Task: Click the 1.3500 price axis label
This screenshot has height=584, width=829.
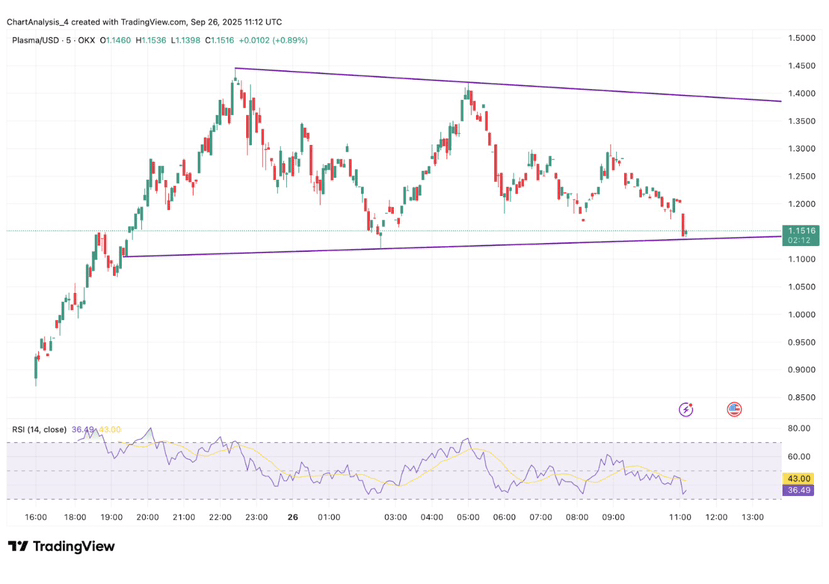Action: click(801, 121)
